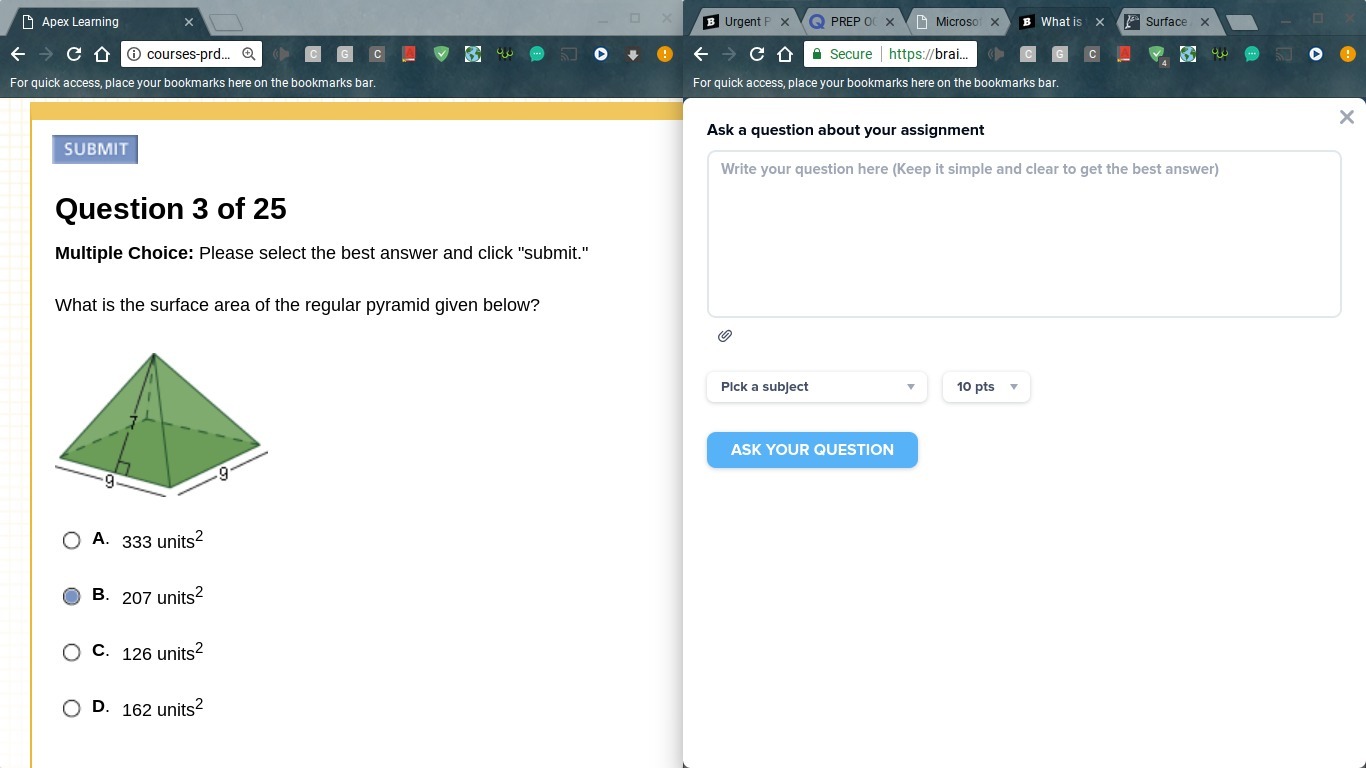Image resolution: width=1366 pixels, height=768 pixels.
Task: Click the speaker extension icon in Apex window
Action: click(x=281, y=54)
